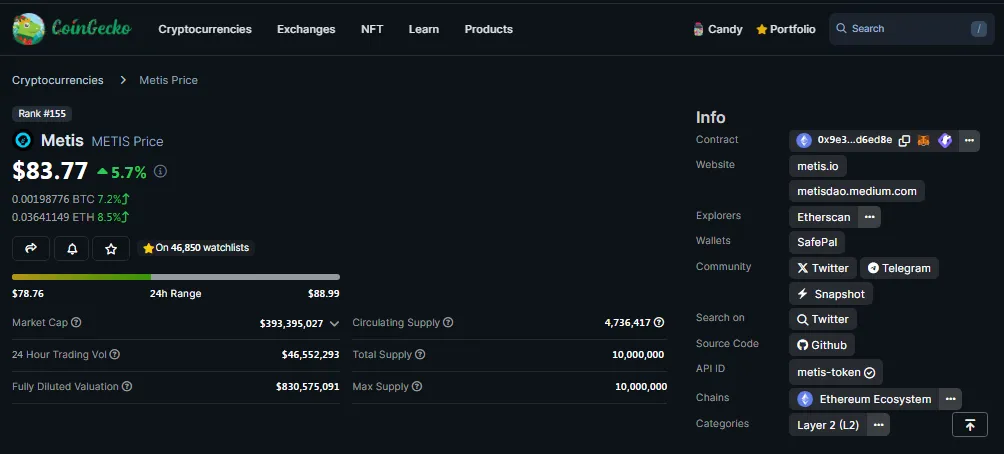Click the Portfolio star icon
Viewport: 1004px width, 454px height.
[761, 29]
